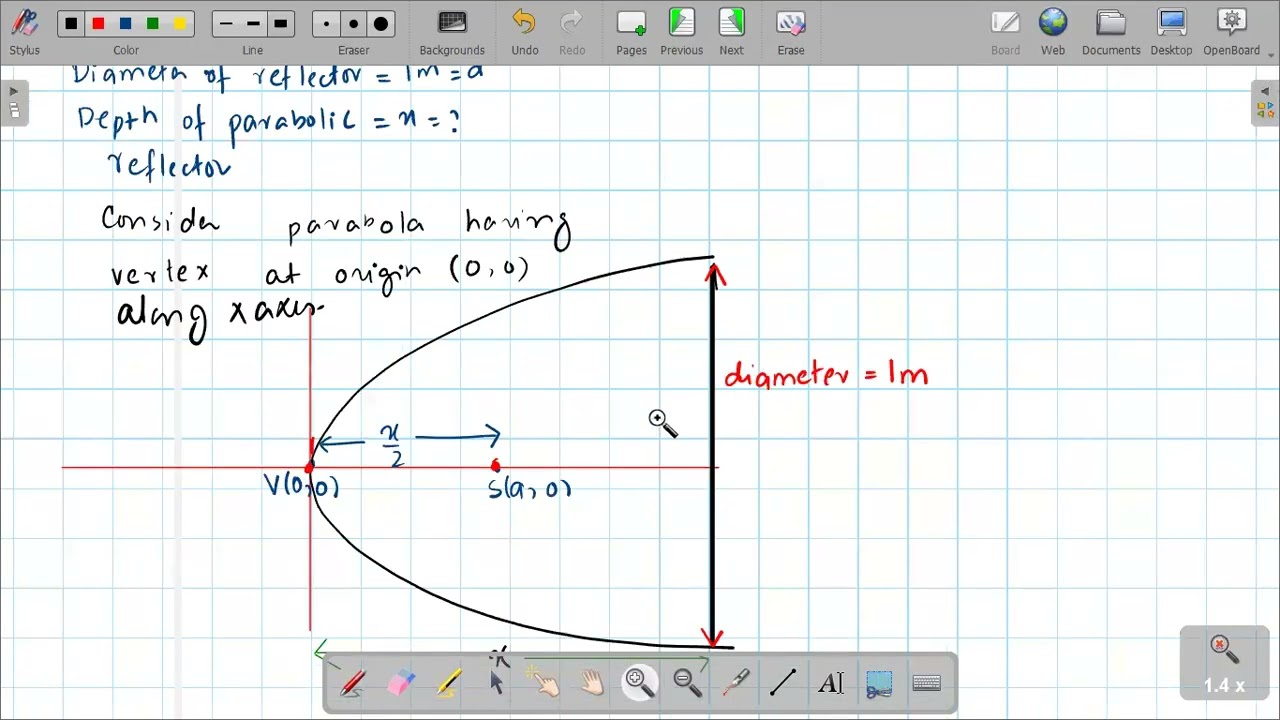Select the Pen tool in stylus palette

coord(353,683)
